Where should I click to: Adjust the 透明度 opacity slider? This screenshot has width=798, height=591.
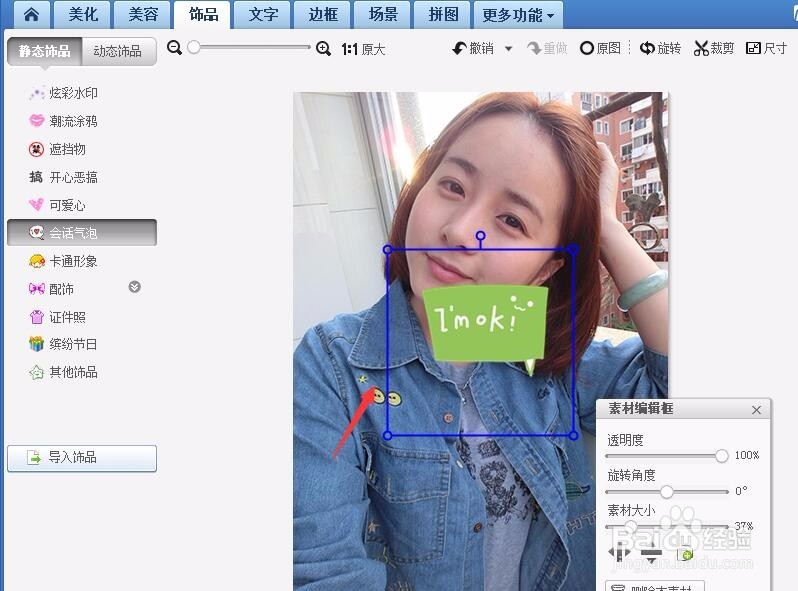721,456
